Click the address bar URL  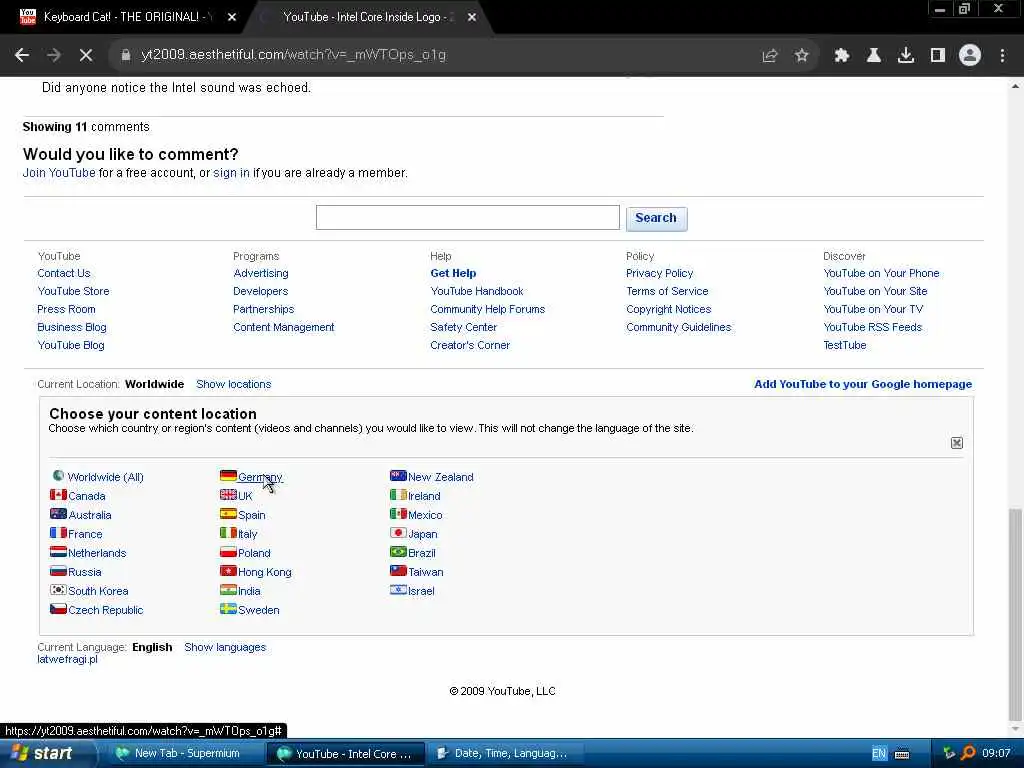click(x=294, y=55)
